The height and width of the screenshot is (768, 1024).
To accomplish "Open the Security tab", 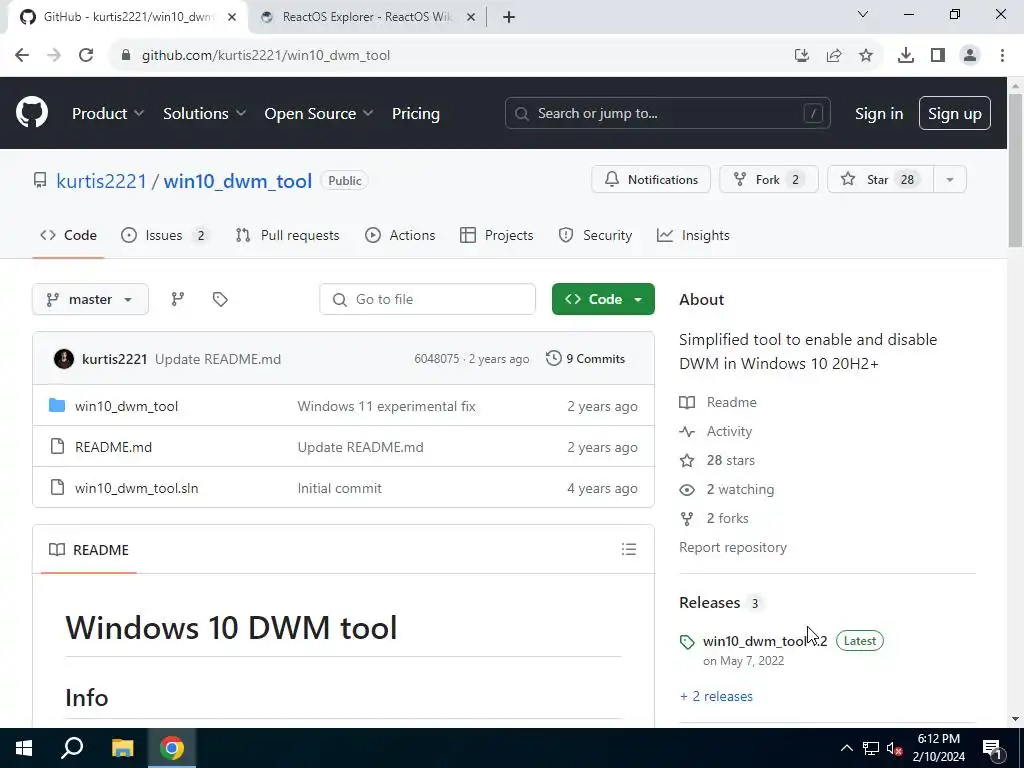I will [x=595, y=235].
